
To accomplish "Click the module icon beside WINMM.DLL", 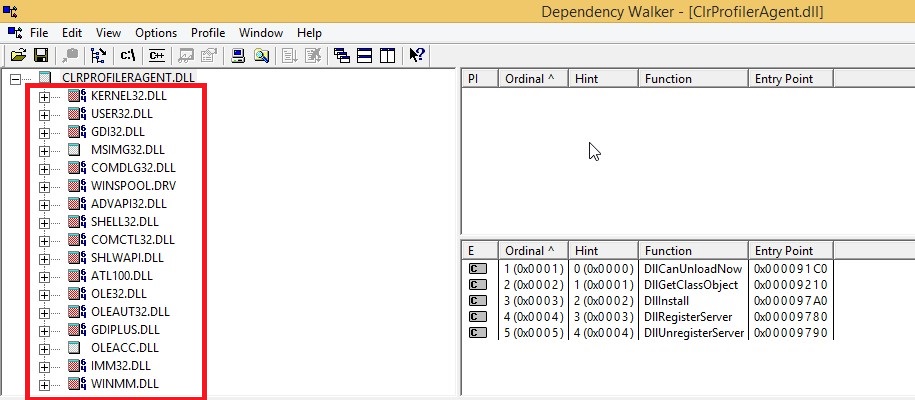I will [76, 384].
